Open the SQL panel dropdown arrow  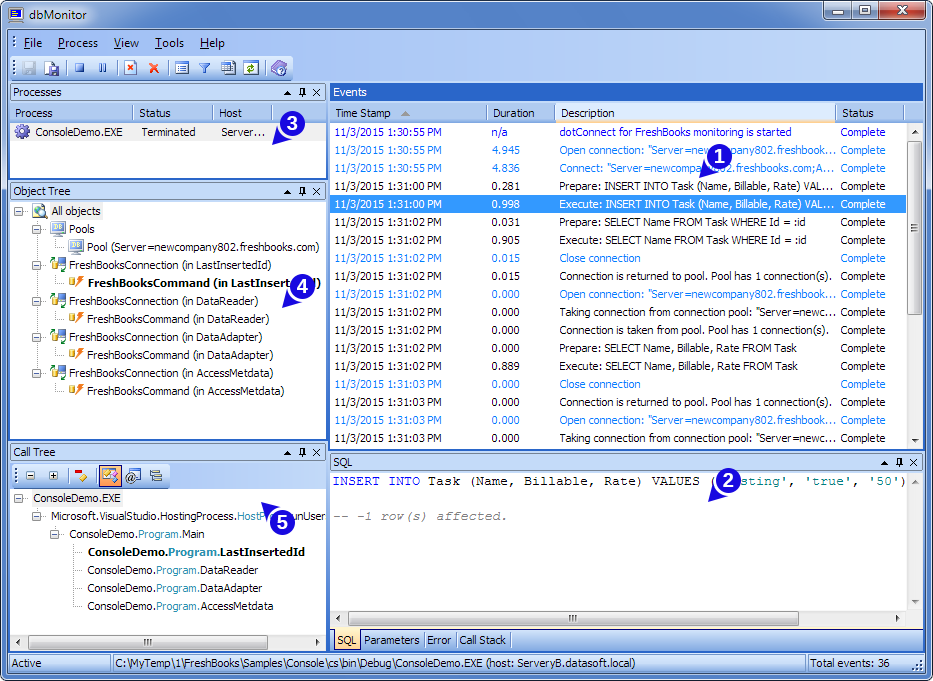(884, 463)
